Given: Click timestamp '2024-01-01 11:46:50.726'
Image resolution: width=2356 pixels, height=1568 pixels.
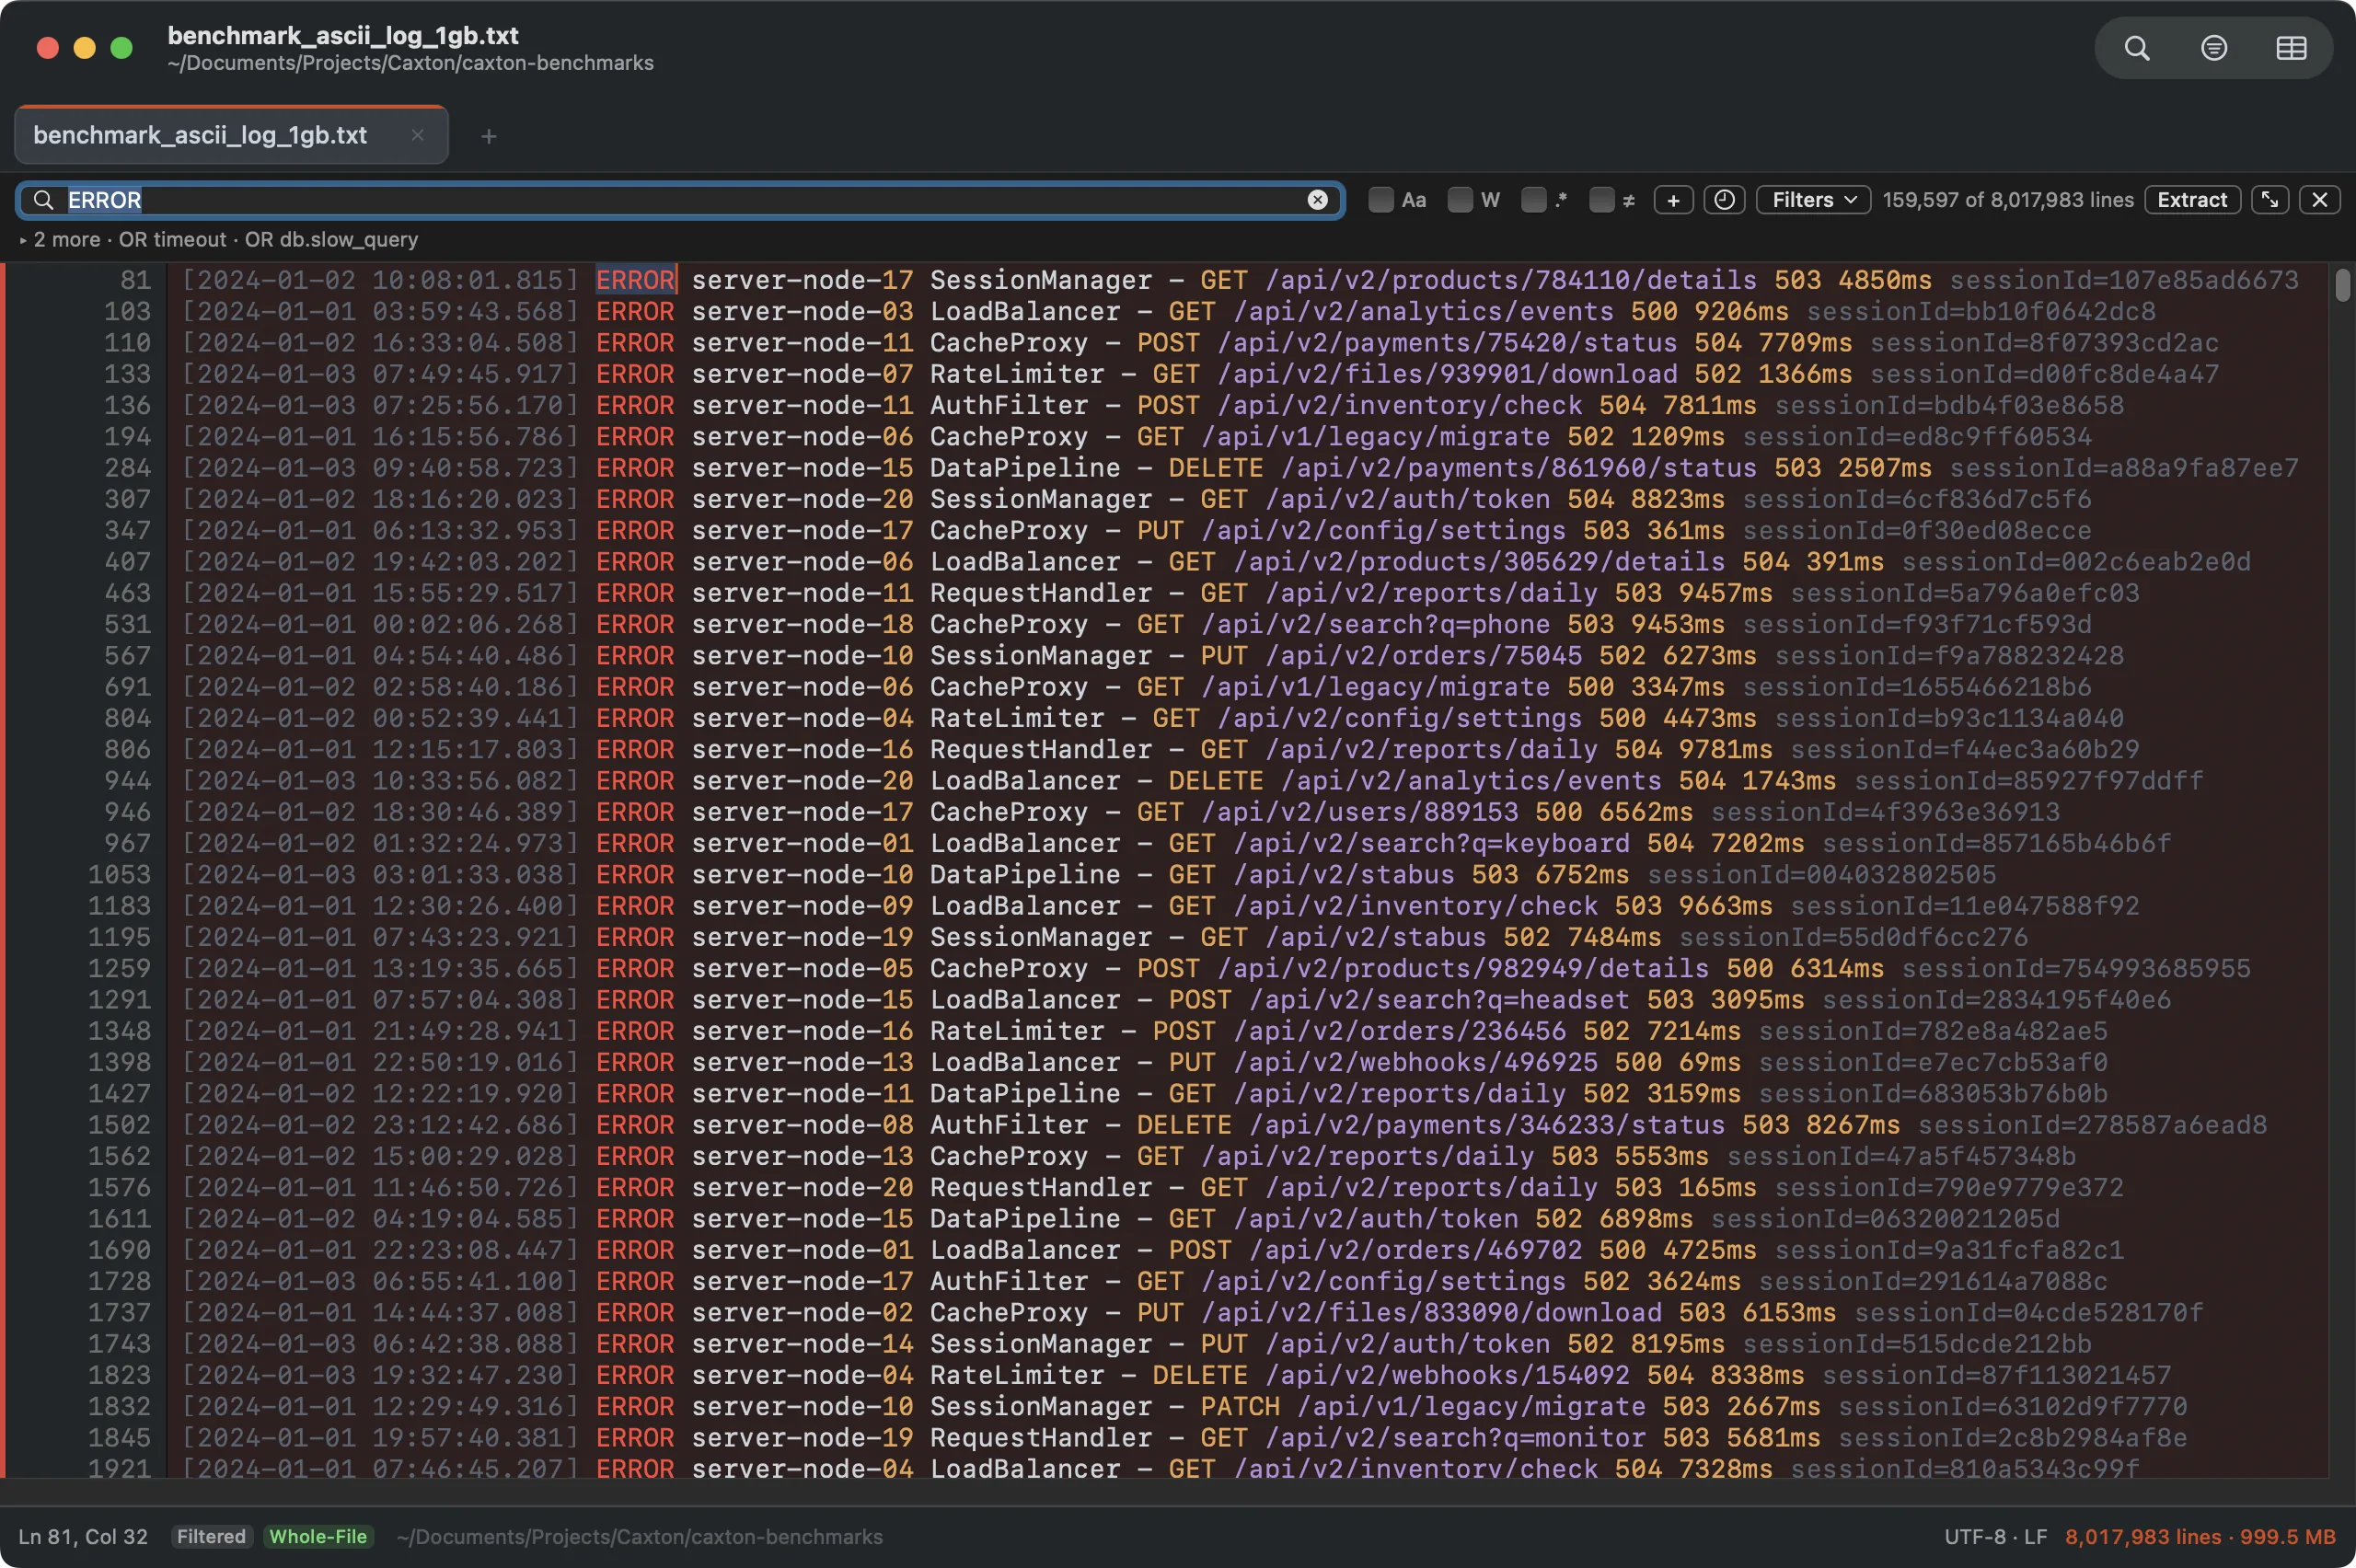Looking at the screenshot, I should click(380, 1187).
